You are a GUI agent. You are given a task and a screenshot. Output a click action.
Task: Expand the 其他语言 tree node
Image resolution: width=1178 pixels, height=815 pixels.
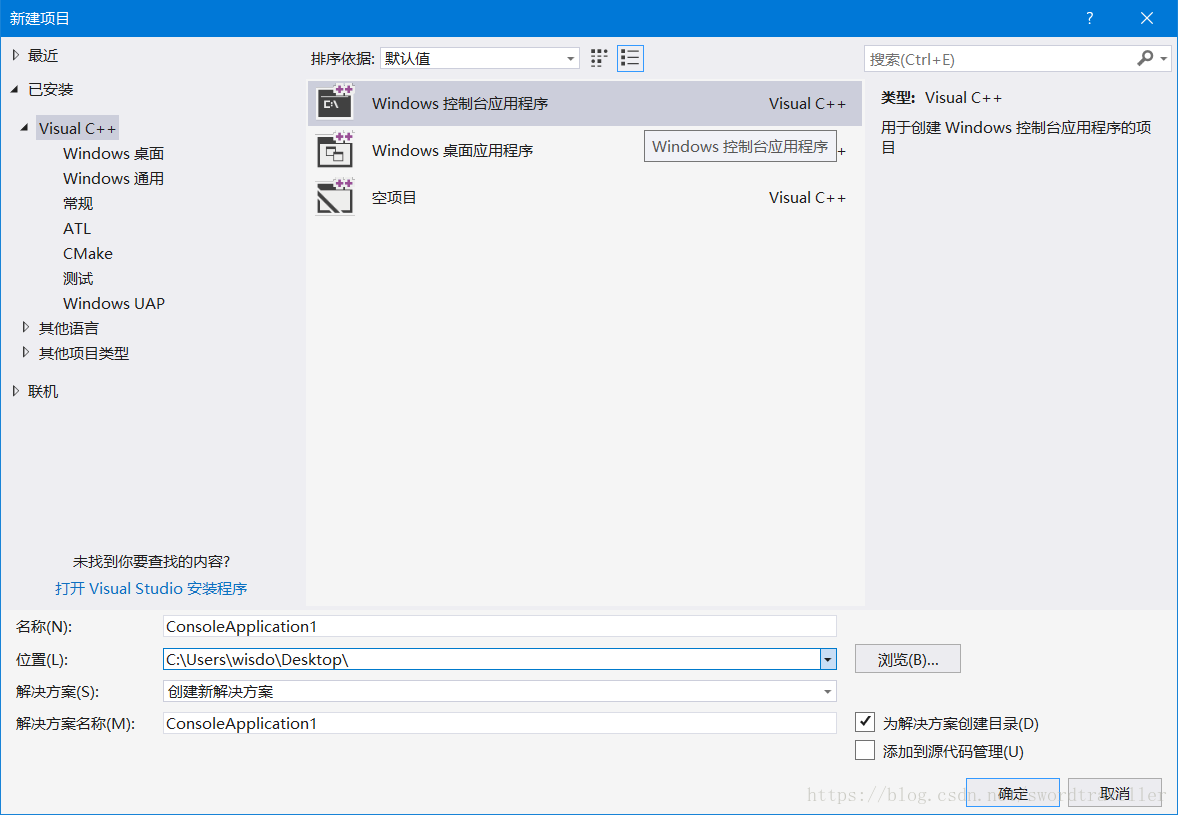point(26,328)
